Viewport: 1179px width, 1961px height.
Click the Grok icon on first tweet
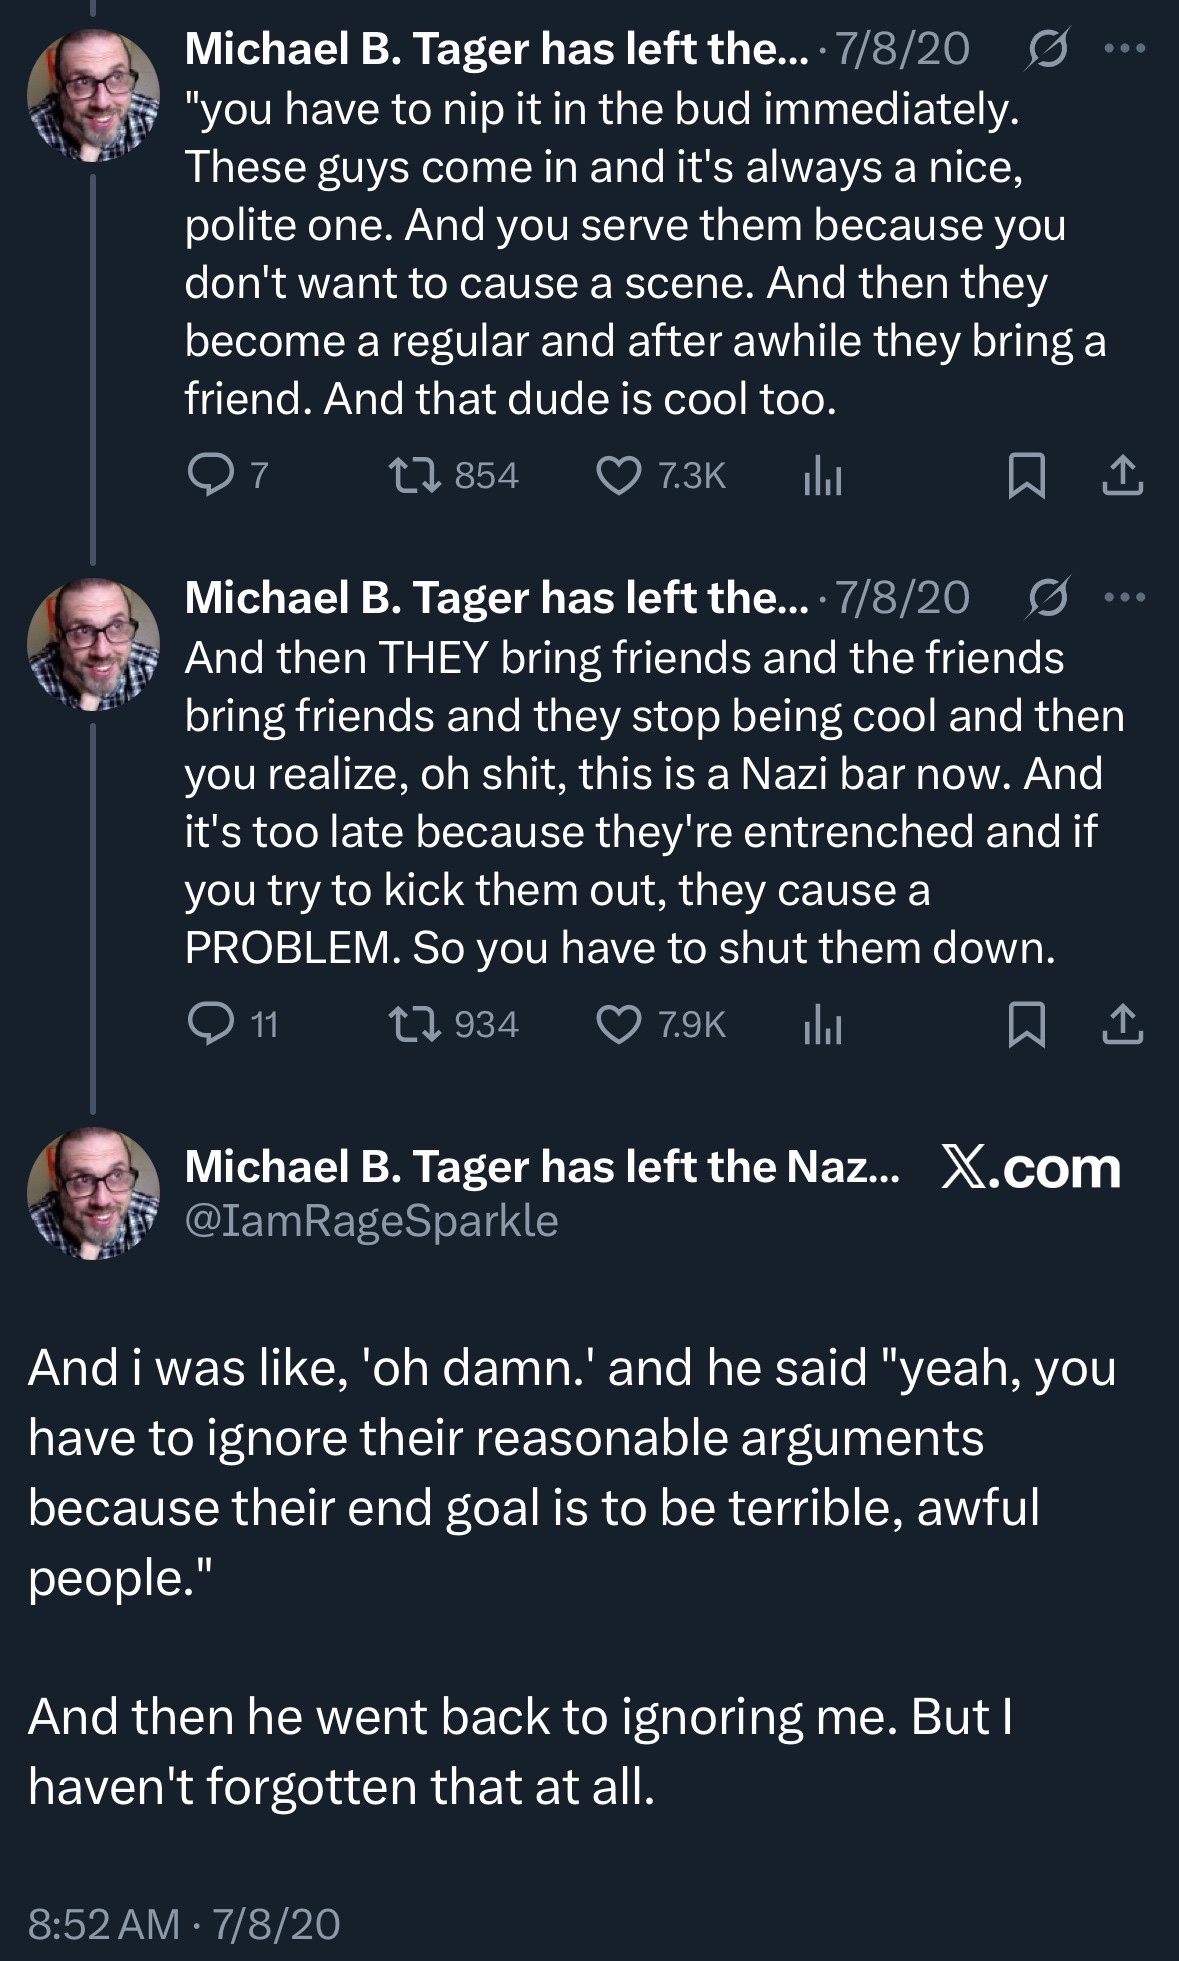1047,48
